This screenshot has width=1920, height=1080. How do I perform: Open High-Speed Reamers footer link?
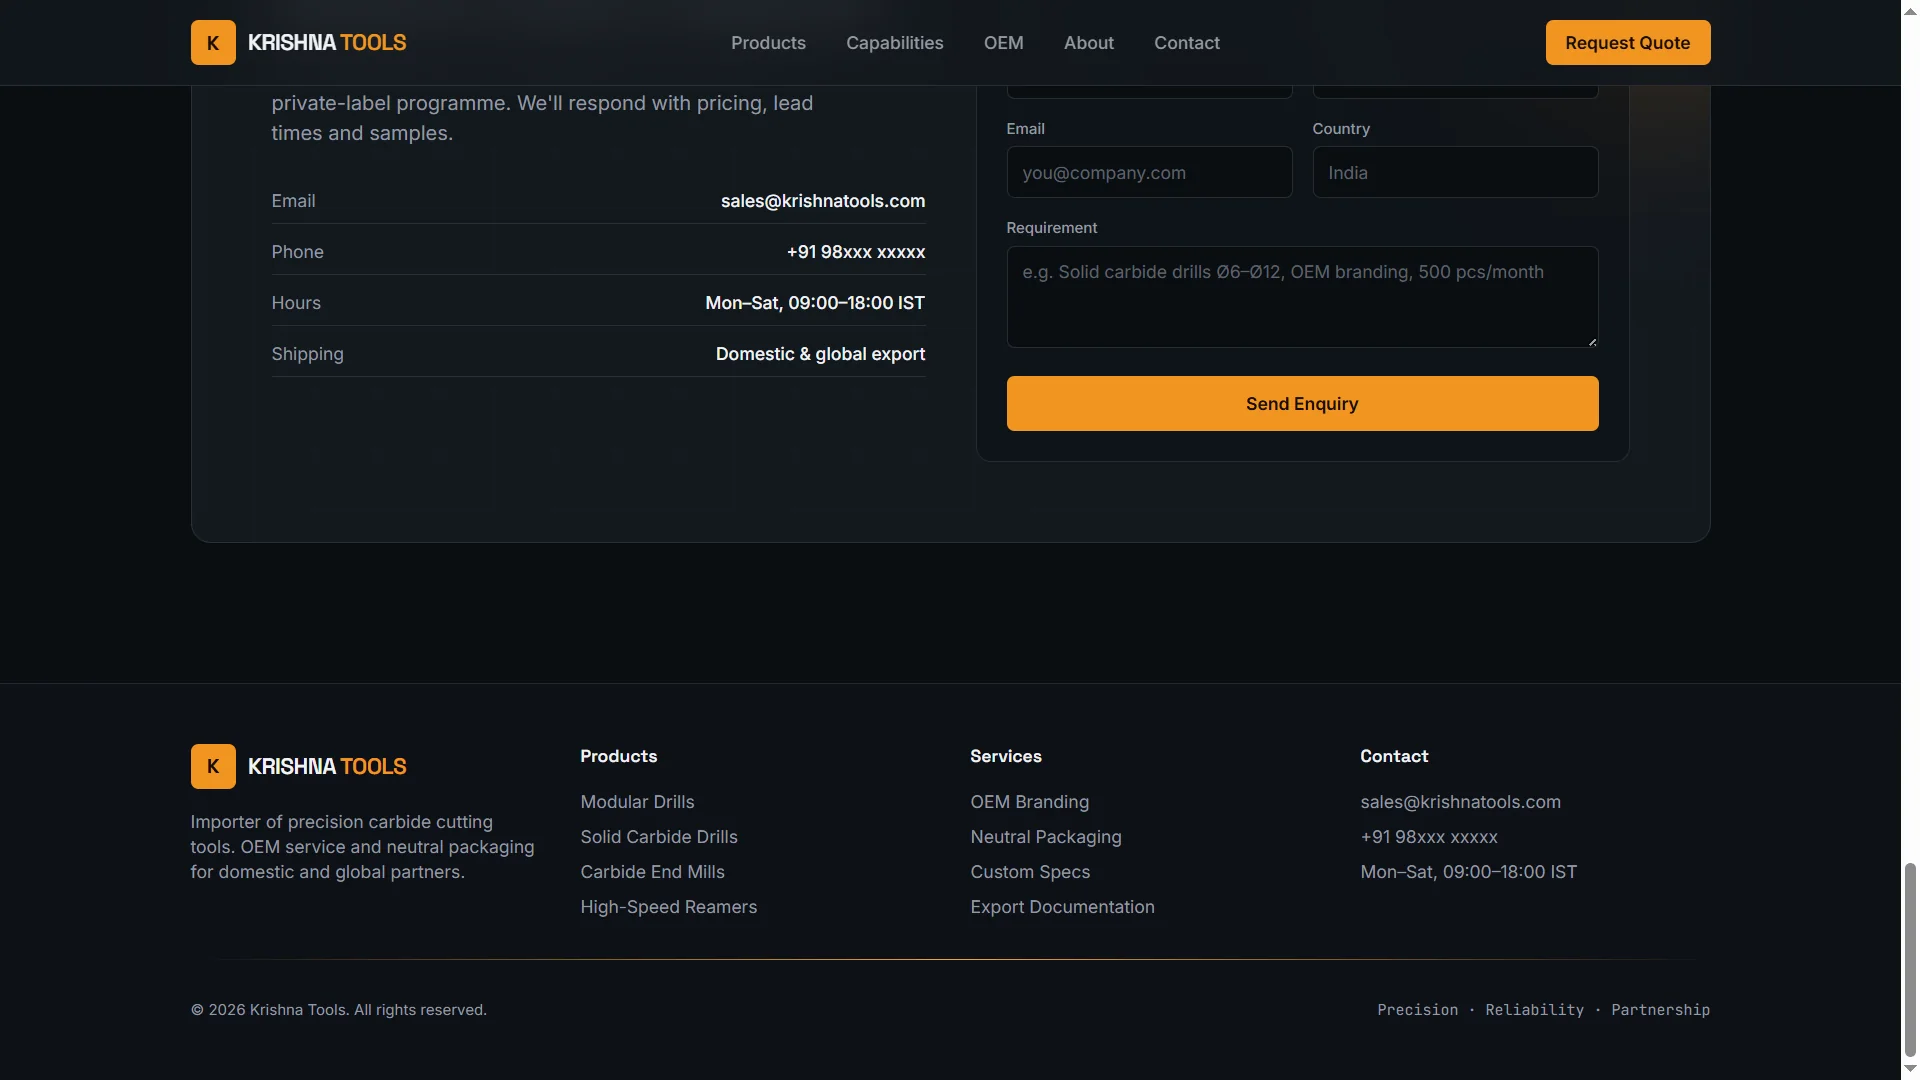pyautogui.click(x=668, y=907)
